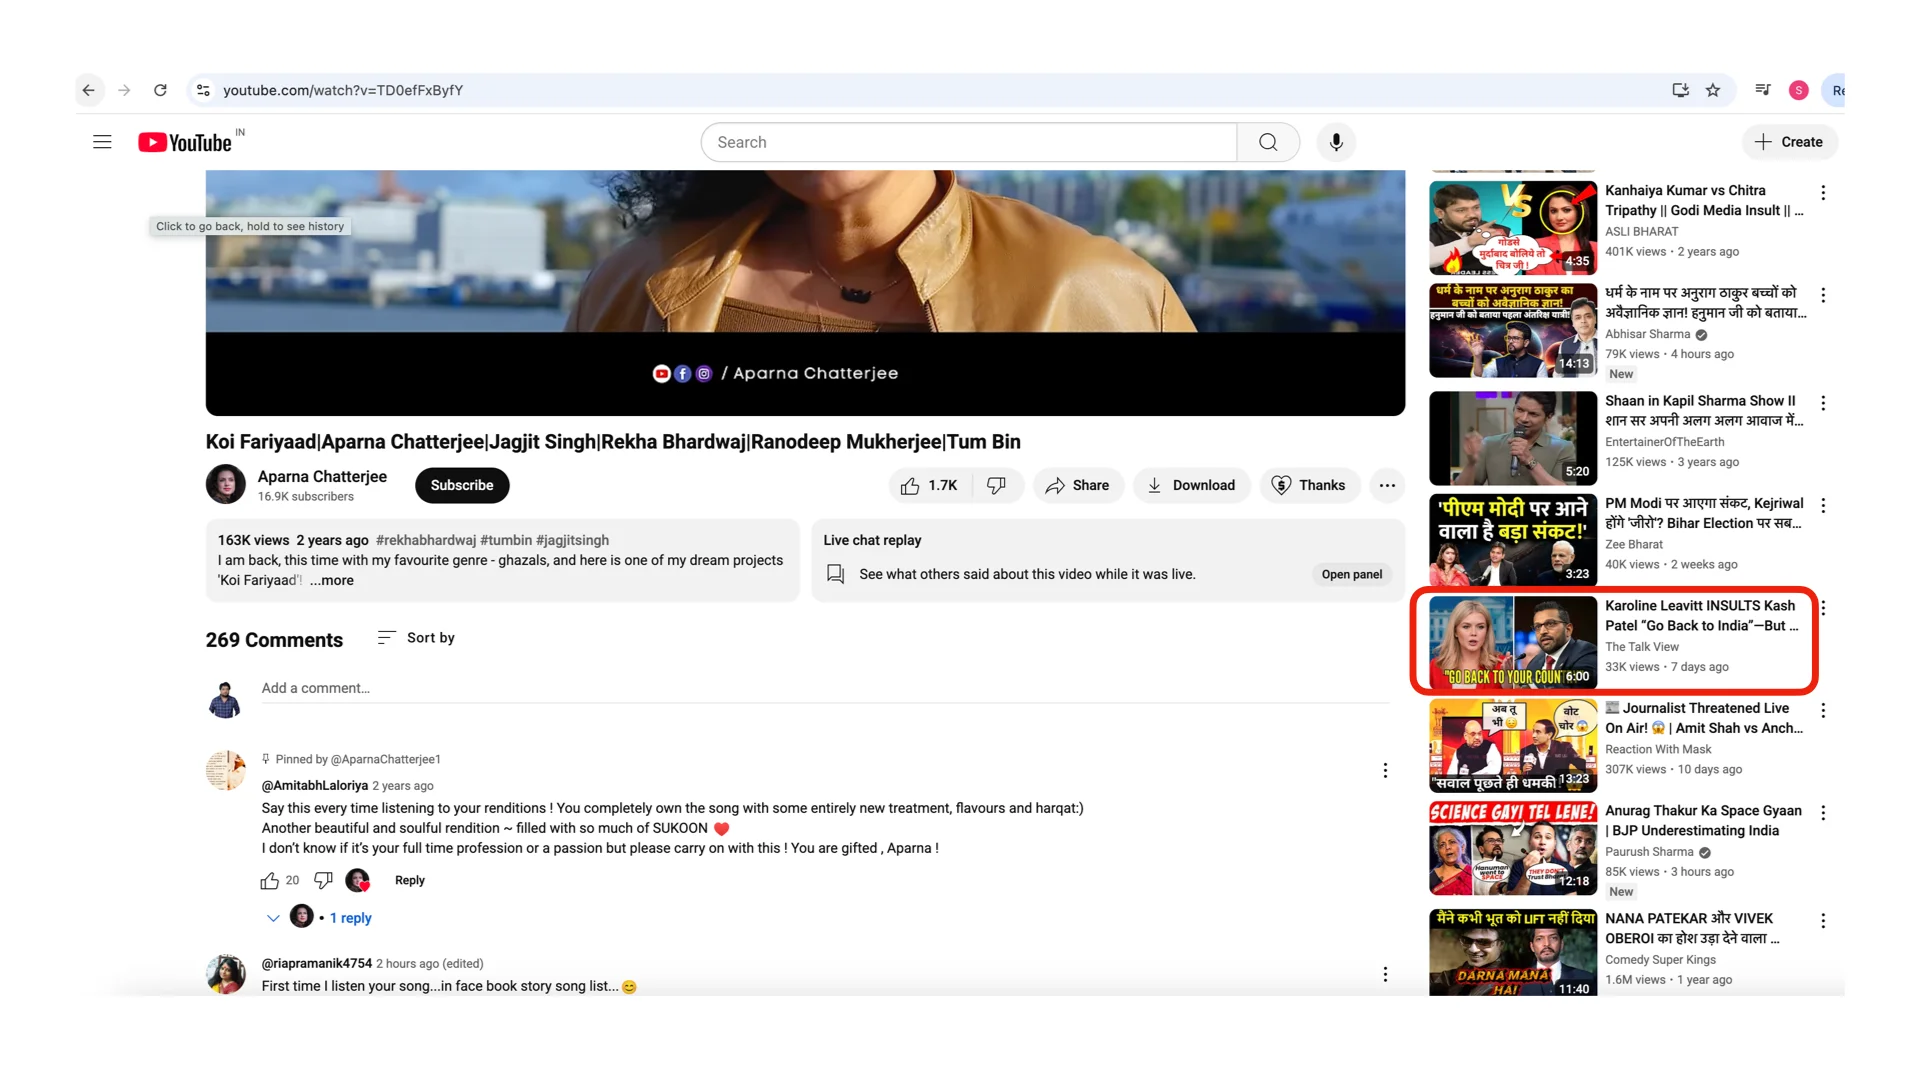Dislike the video using thumbs down
This screenshot has width=1920, height=1080.
996,485
